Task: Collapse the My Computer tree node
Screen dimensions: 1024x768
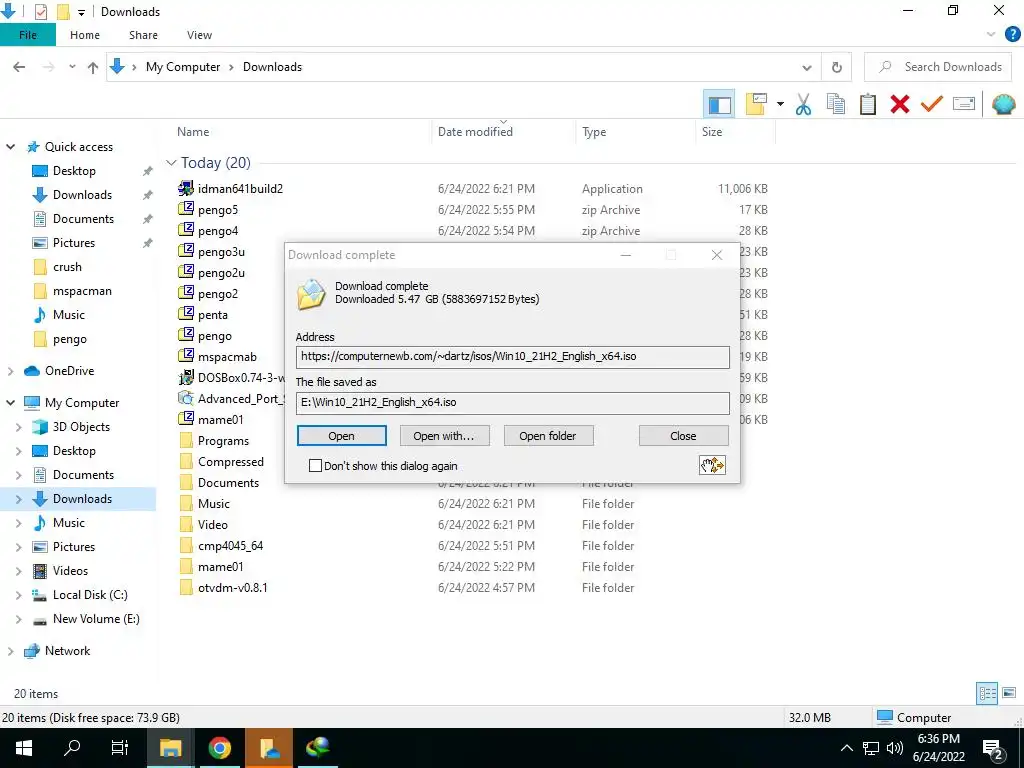Action: pyautogui.click(x=10, y=403)
